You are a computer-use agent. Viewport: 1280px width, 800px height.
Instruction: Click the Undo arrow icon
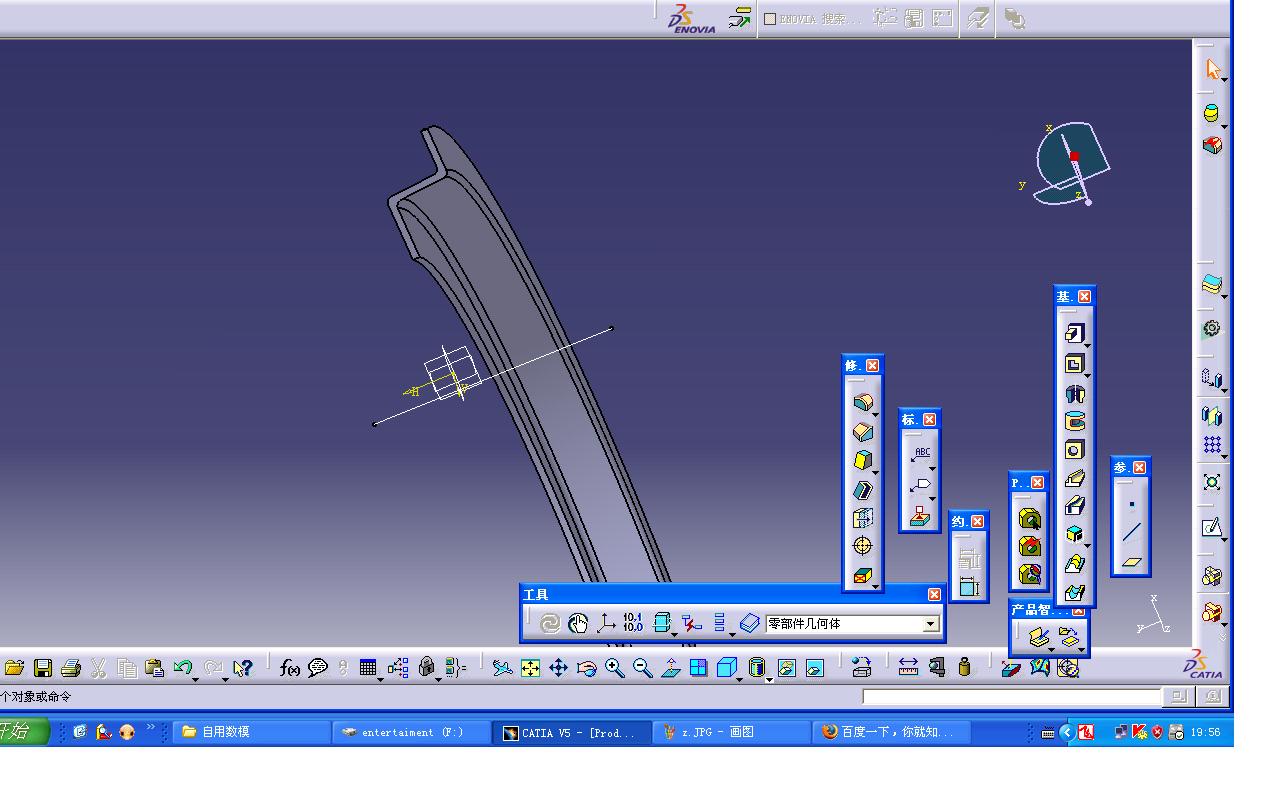(181, 667)
